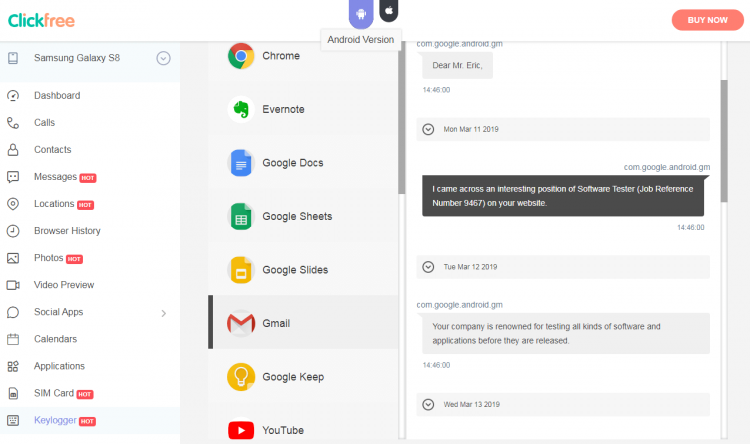
Task: Select the YouTube app icon
Action: click(241, 431)
